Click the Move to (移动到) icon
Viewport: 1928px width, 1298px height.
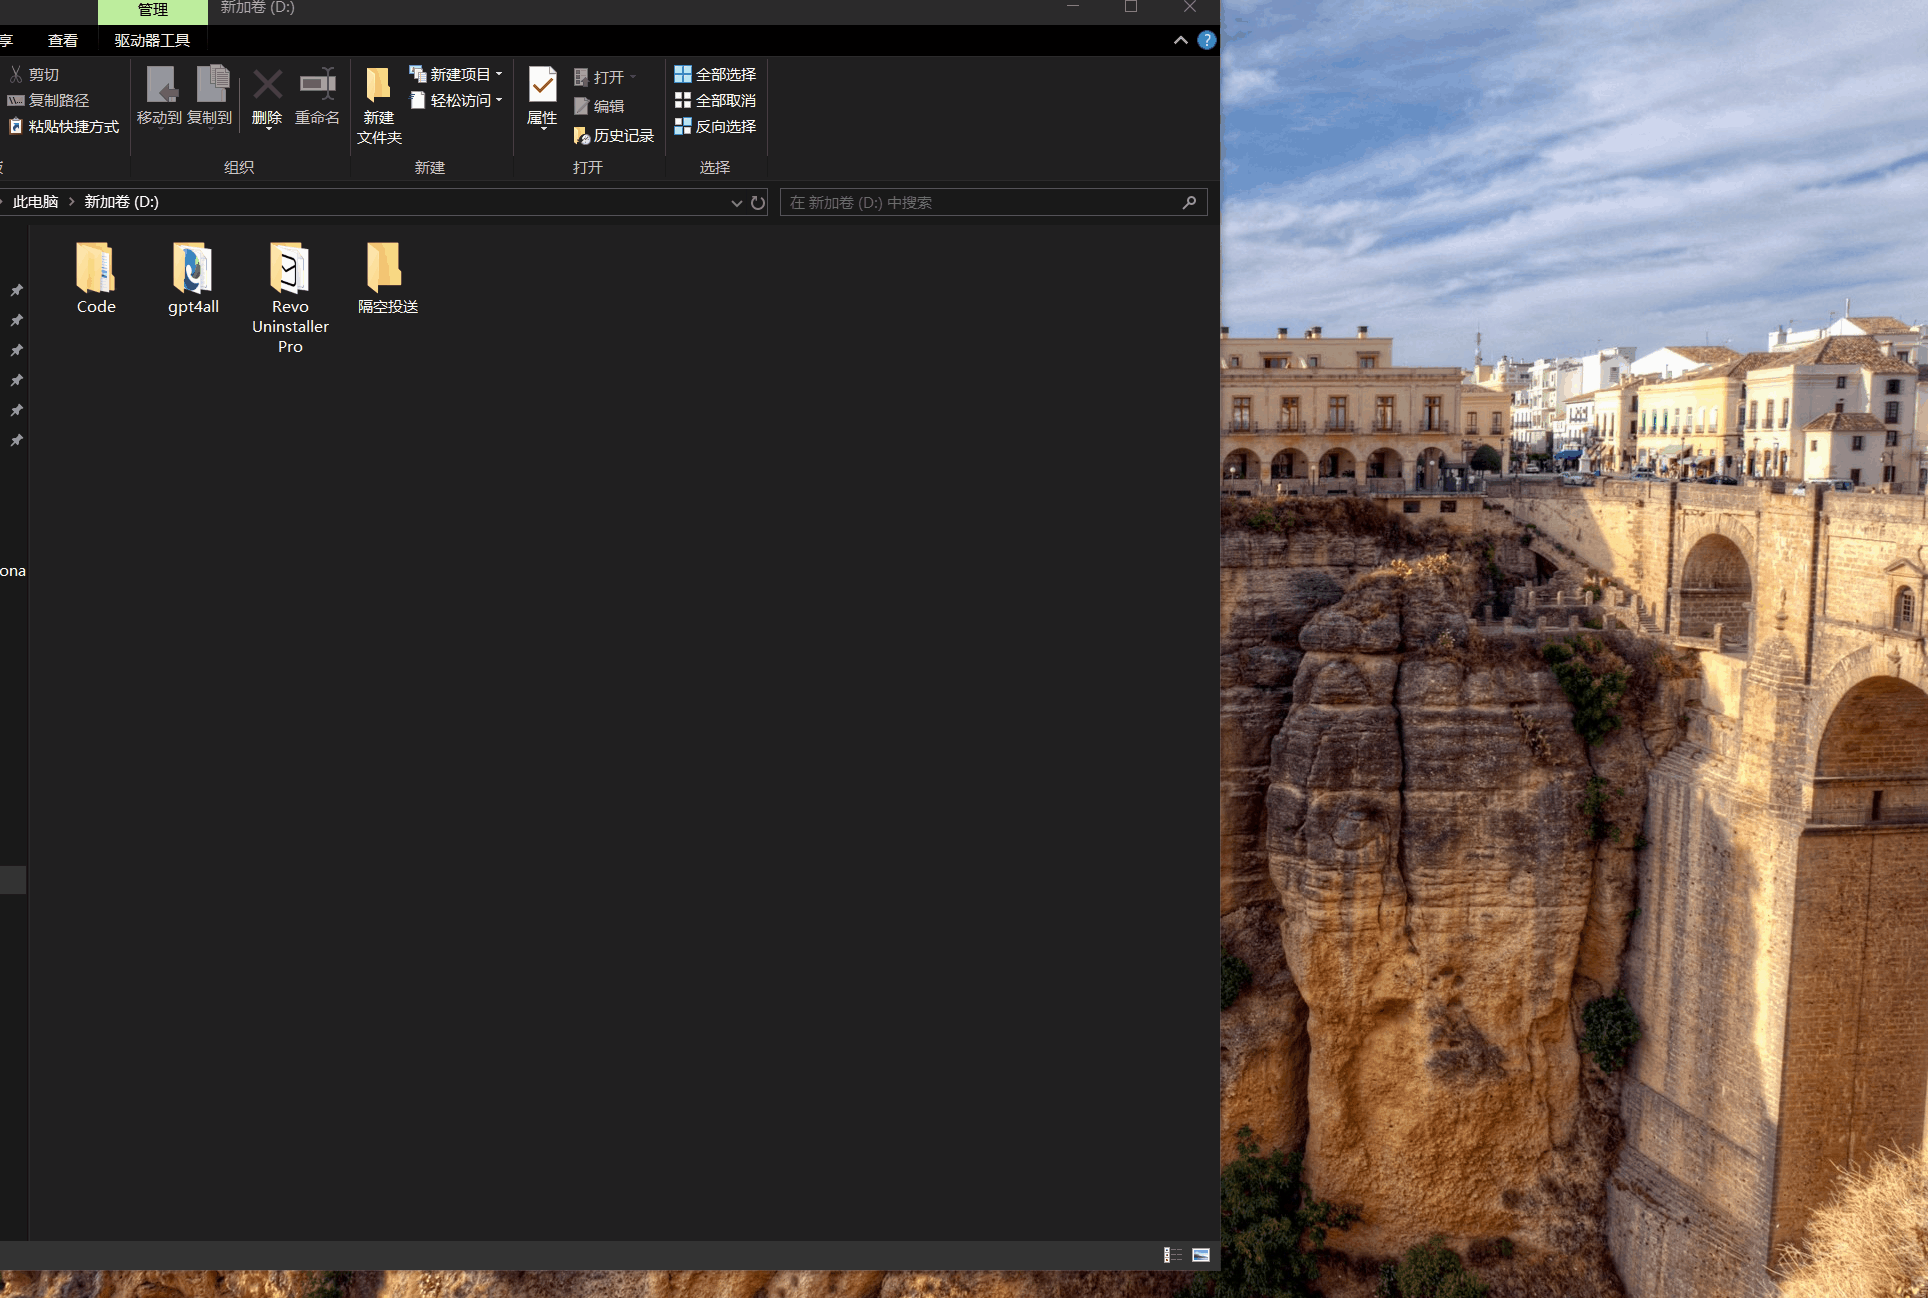(x=160, y=86)
